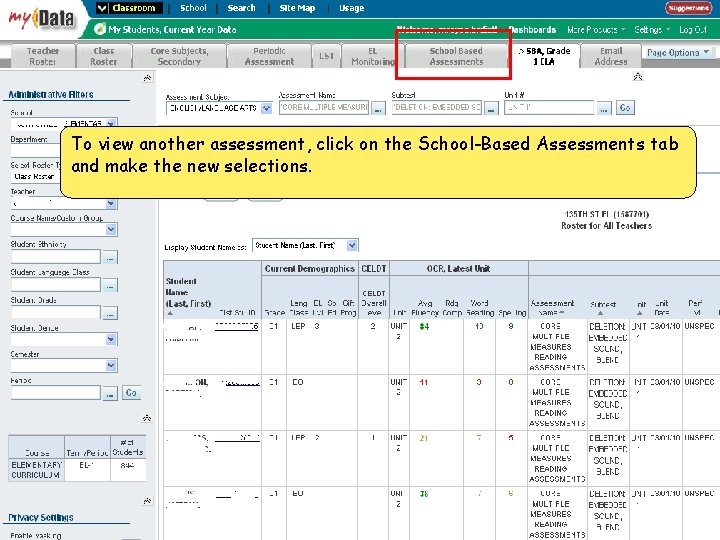Click Go beside the Period field
This screenshot has width=720, height=540.
pos(131,393)
